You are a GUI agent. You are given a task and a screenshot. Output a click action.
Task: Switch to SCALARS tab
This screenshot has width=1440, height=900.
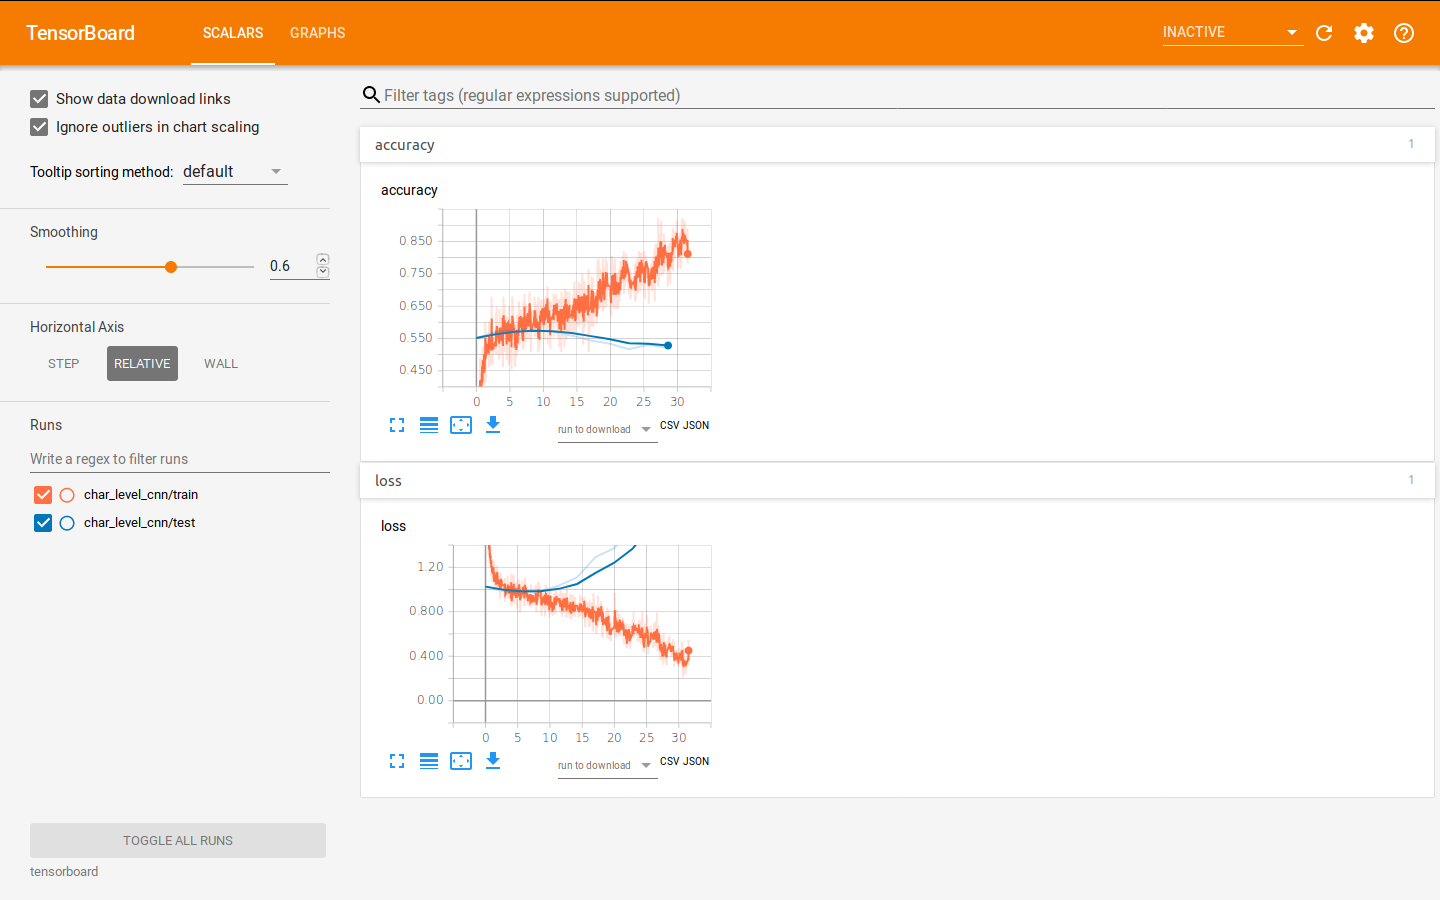click(x=233, y=33)
